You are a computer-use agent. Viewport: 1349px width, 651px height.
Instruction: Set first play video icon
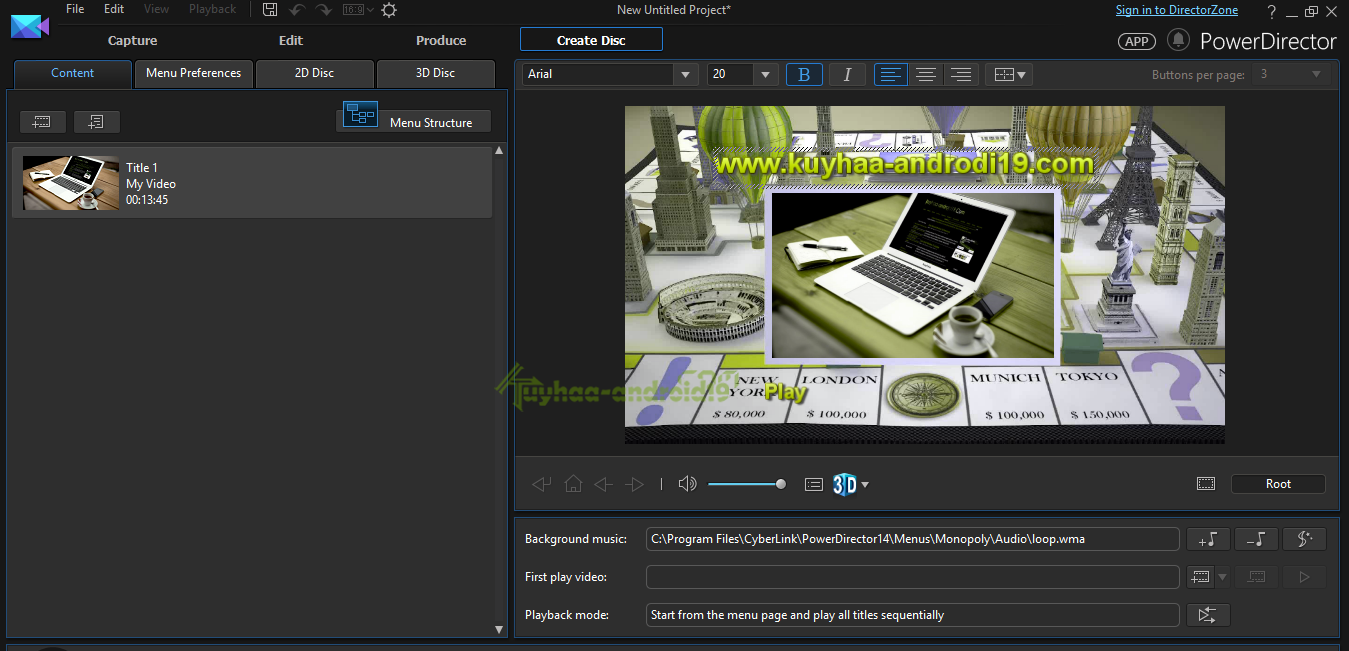point(1199,577)
